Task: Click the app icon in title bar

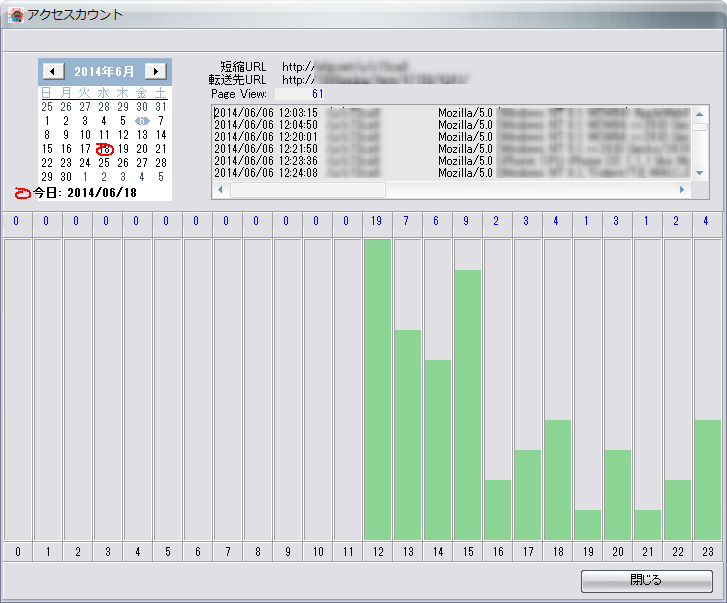Action: [15, 15]
